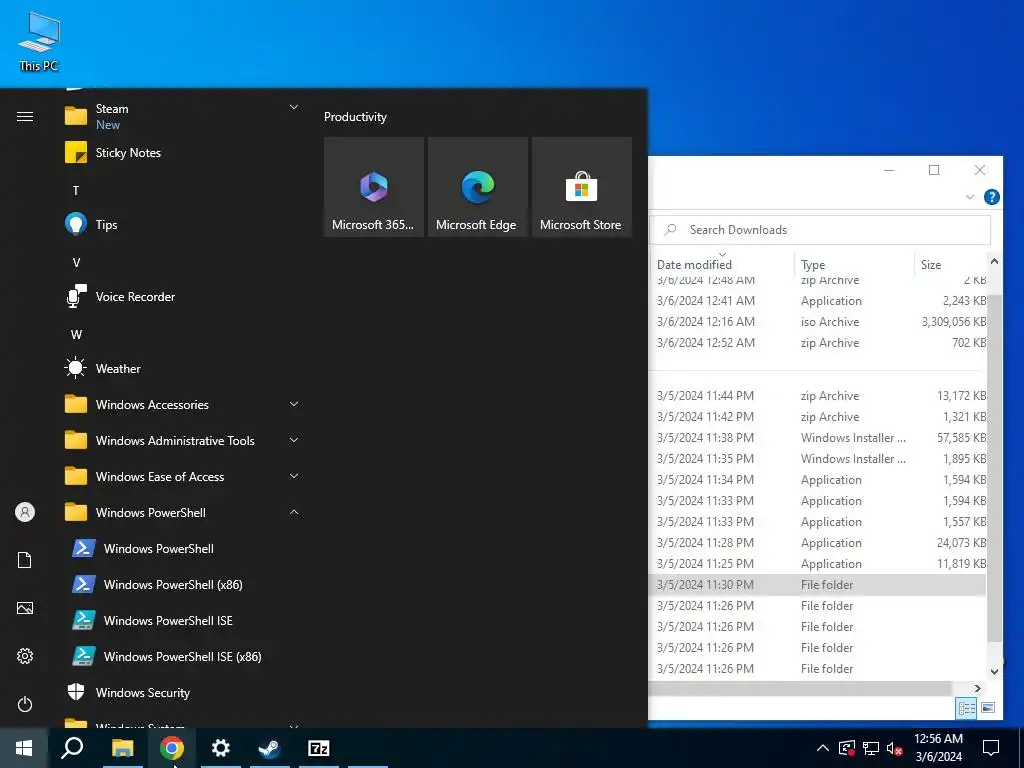Viewport: 1024px width, 768px height.
Task: Click the Productivity group heading
Action: pos(355,117)
